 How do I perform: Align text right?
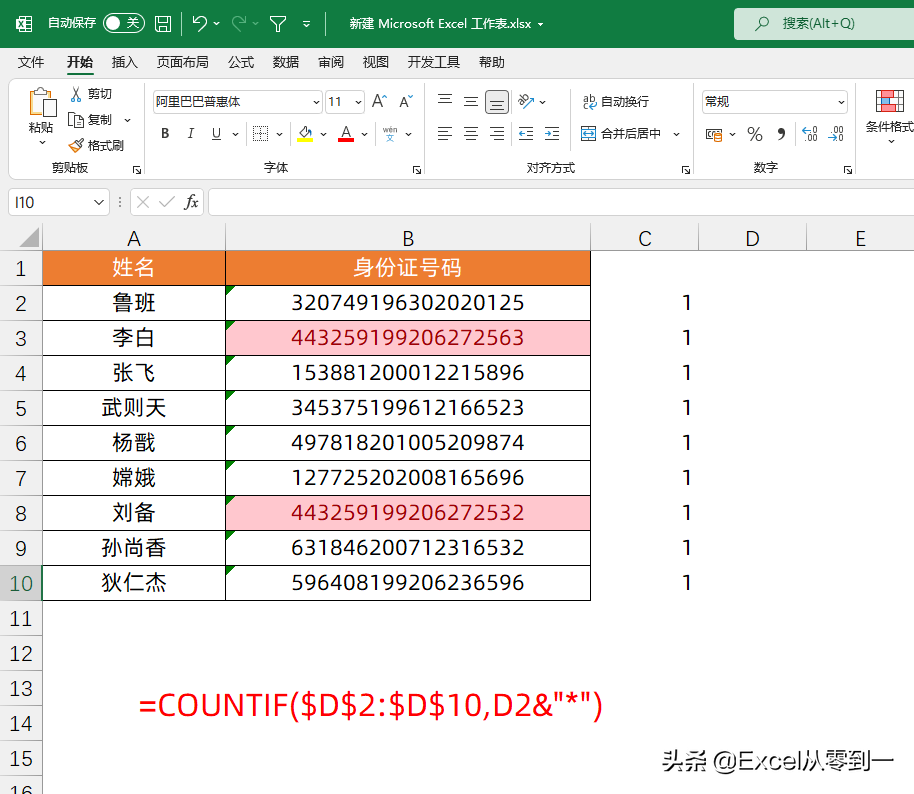497,134
